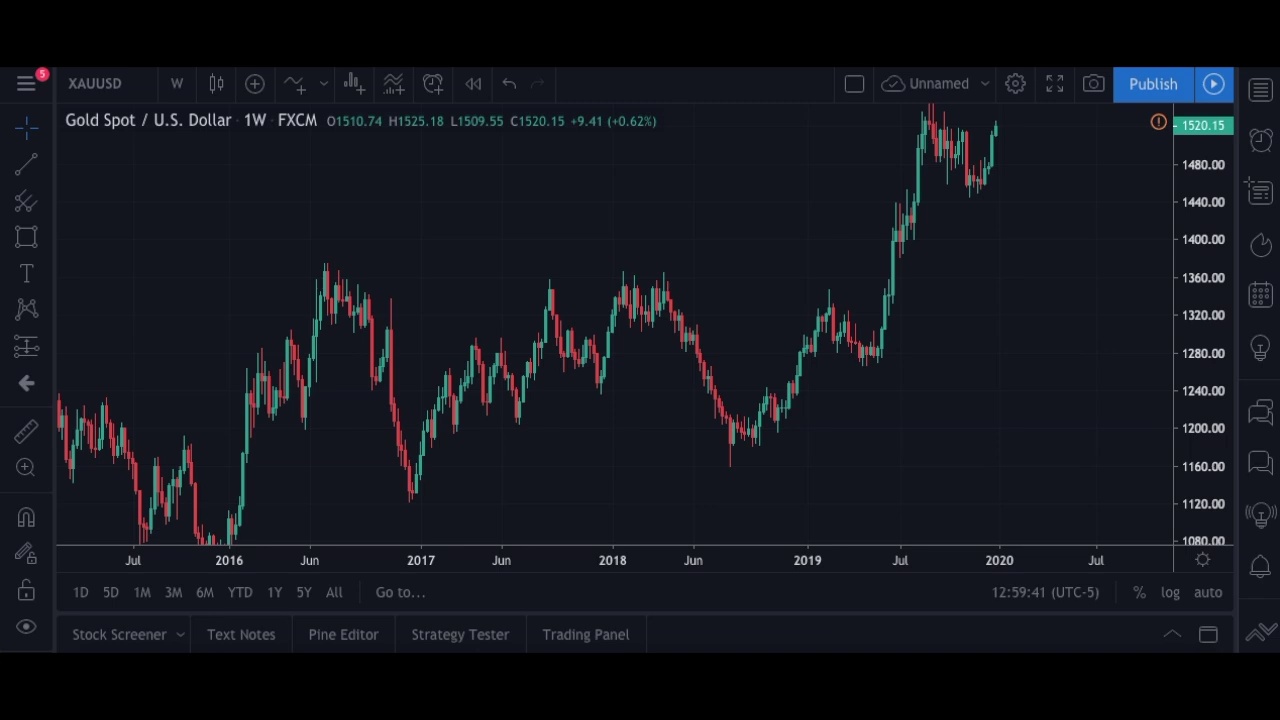Click the Publish button
This screenshot has width=1280, height=720.
click(x=1153, y=84)
